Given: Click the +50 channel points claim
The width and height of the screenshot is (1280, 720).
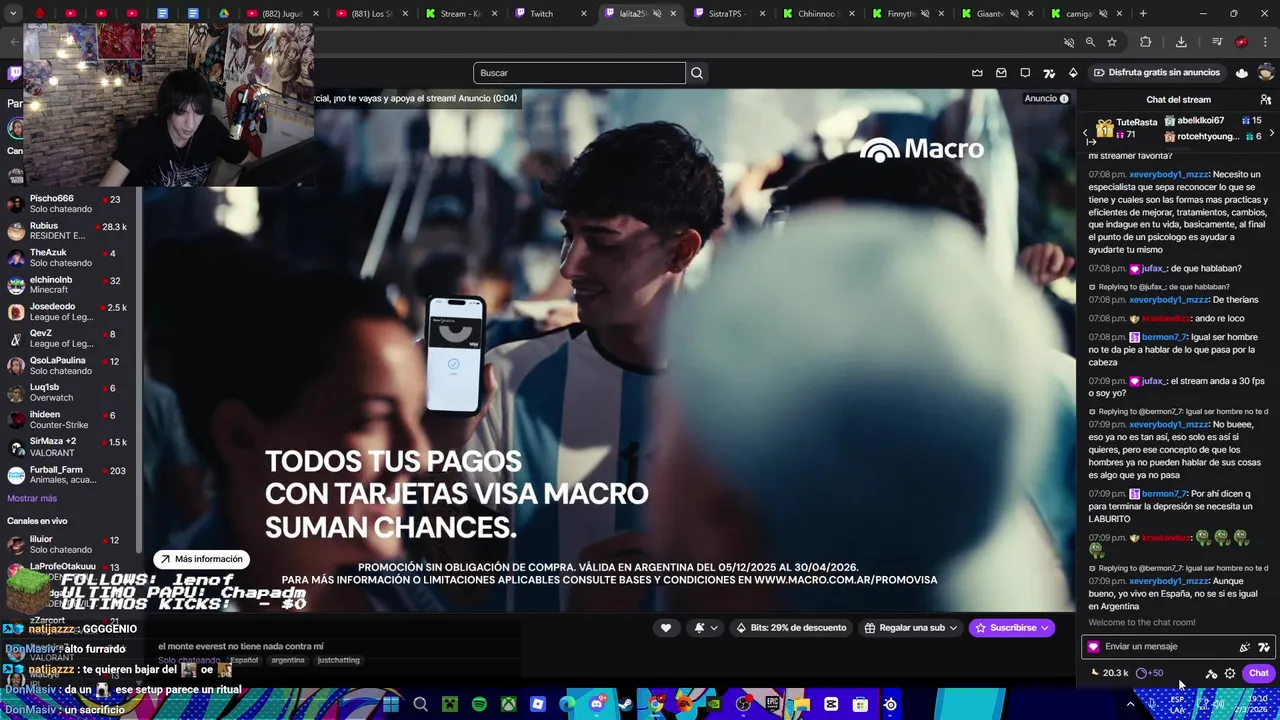Looking at the screenshot, I should tap(1149, 673).
